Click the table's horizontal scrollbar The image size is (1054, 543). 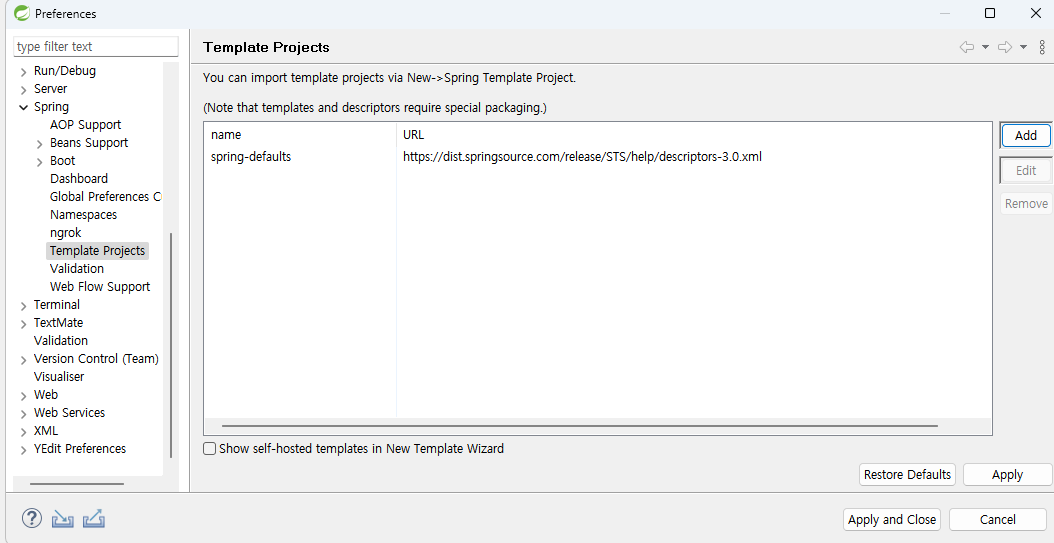579,425
